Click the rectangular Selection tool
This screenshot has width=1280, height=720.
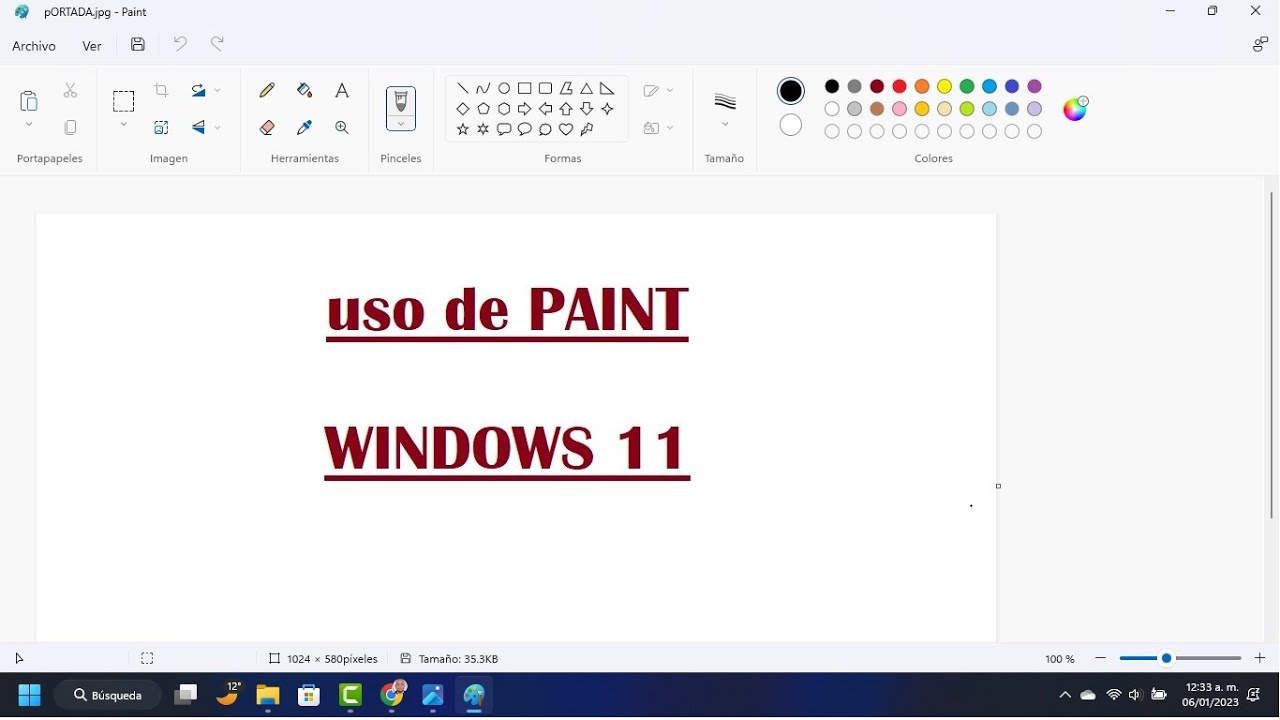pyautogui.click(x=123, y=101)
